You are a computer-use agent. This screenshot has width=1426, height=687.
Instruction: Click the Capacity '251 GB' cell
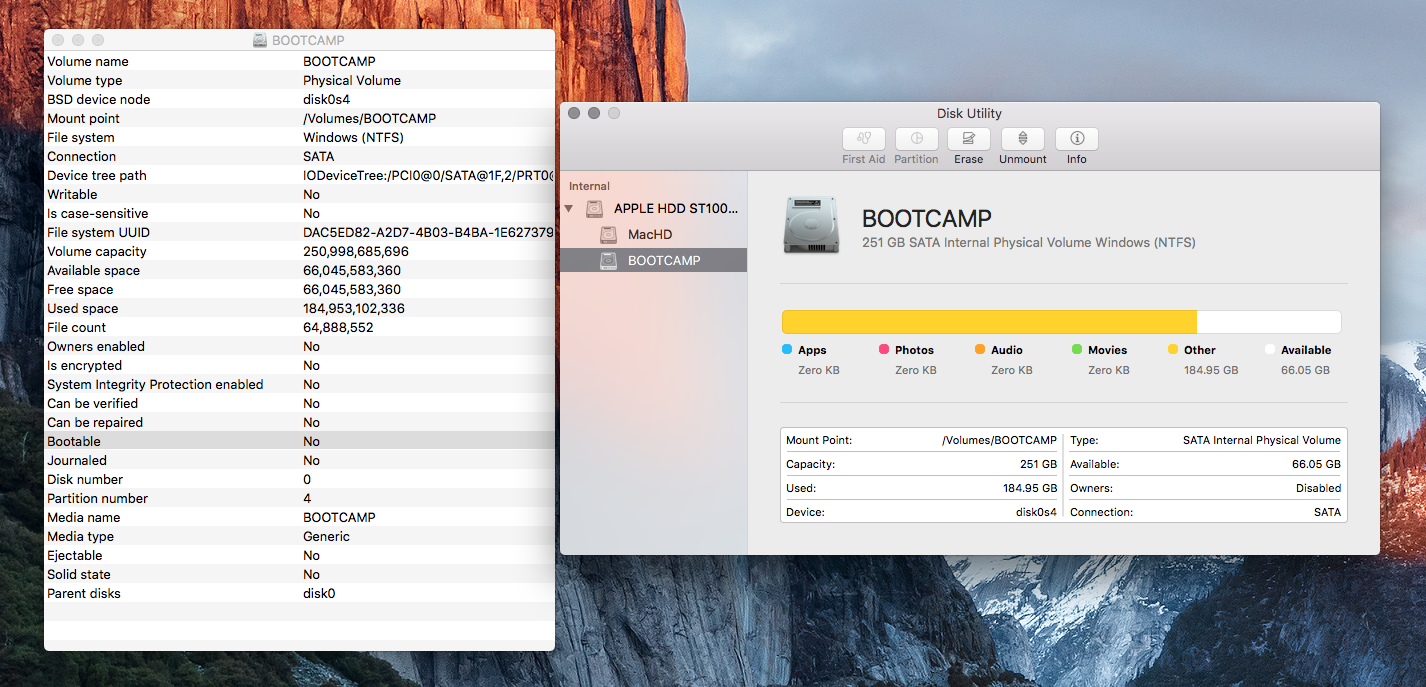pyautogui.click(x=1038, y=465)
